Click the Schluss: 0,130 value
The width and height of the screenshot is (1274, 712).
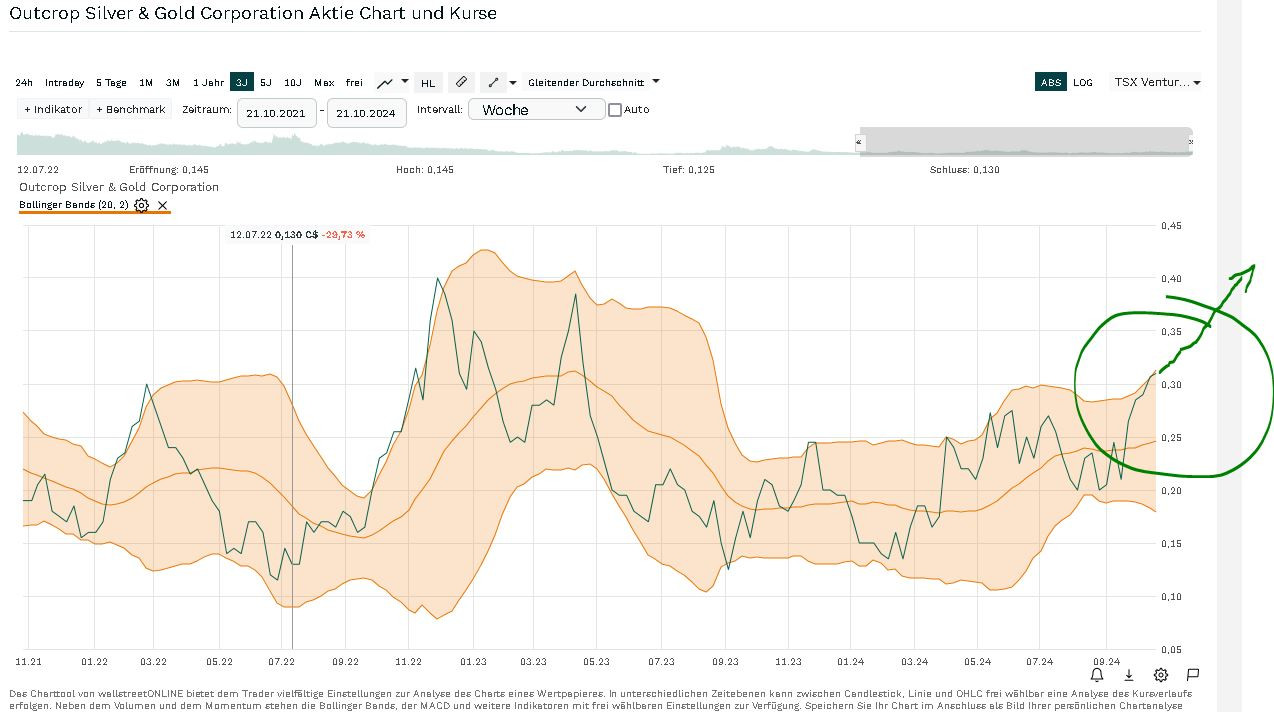coord(965,170)
